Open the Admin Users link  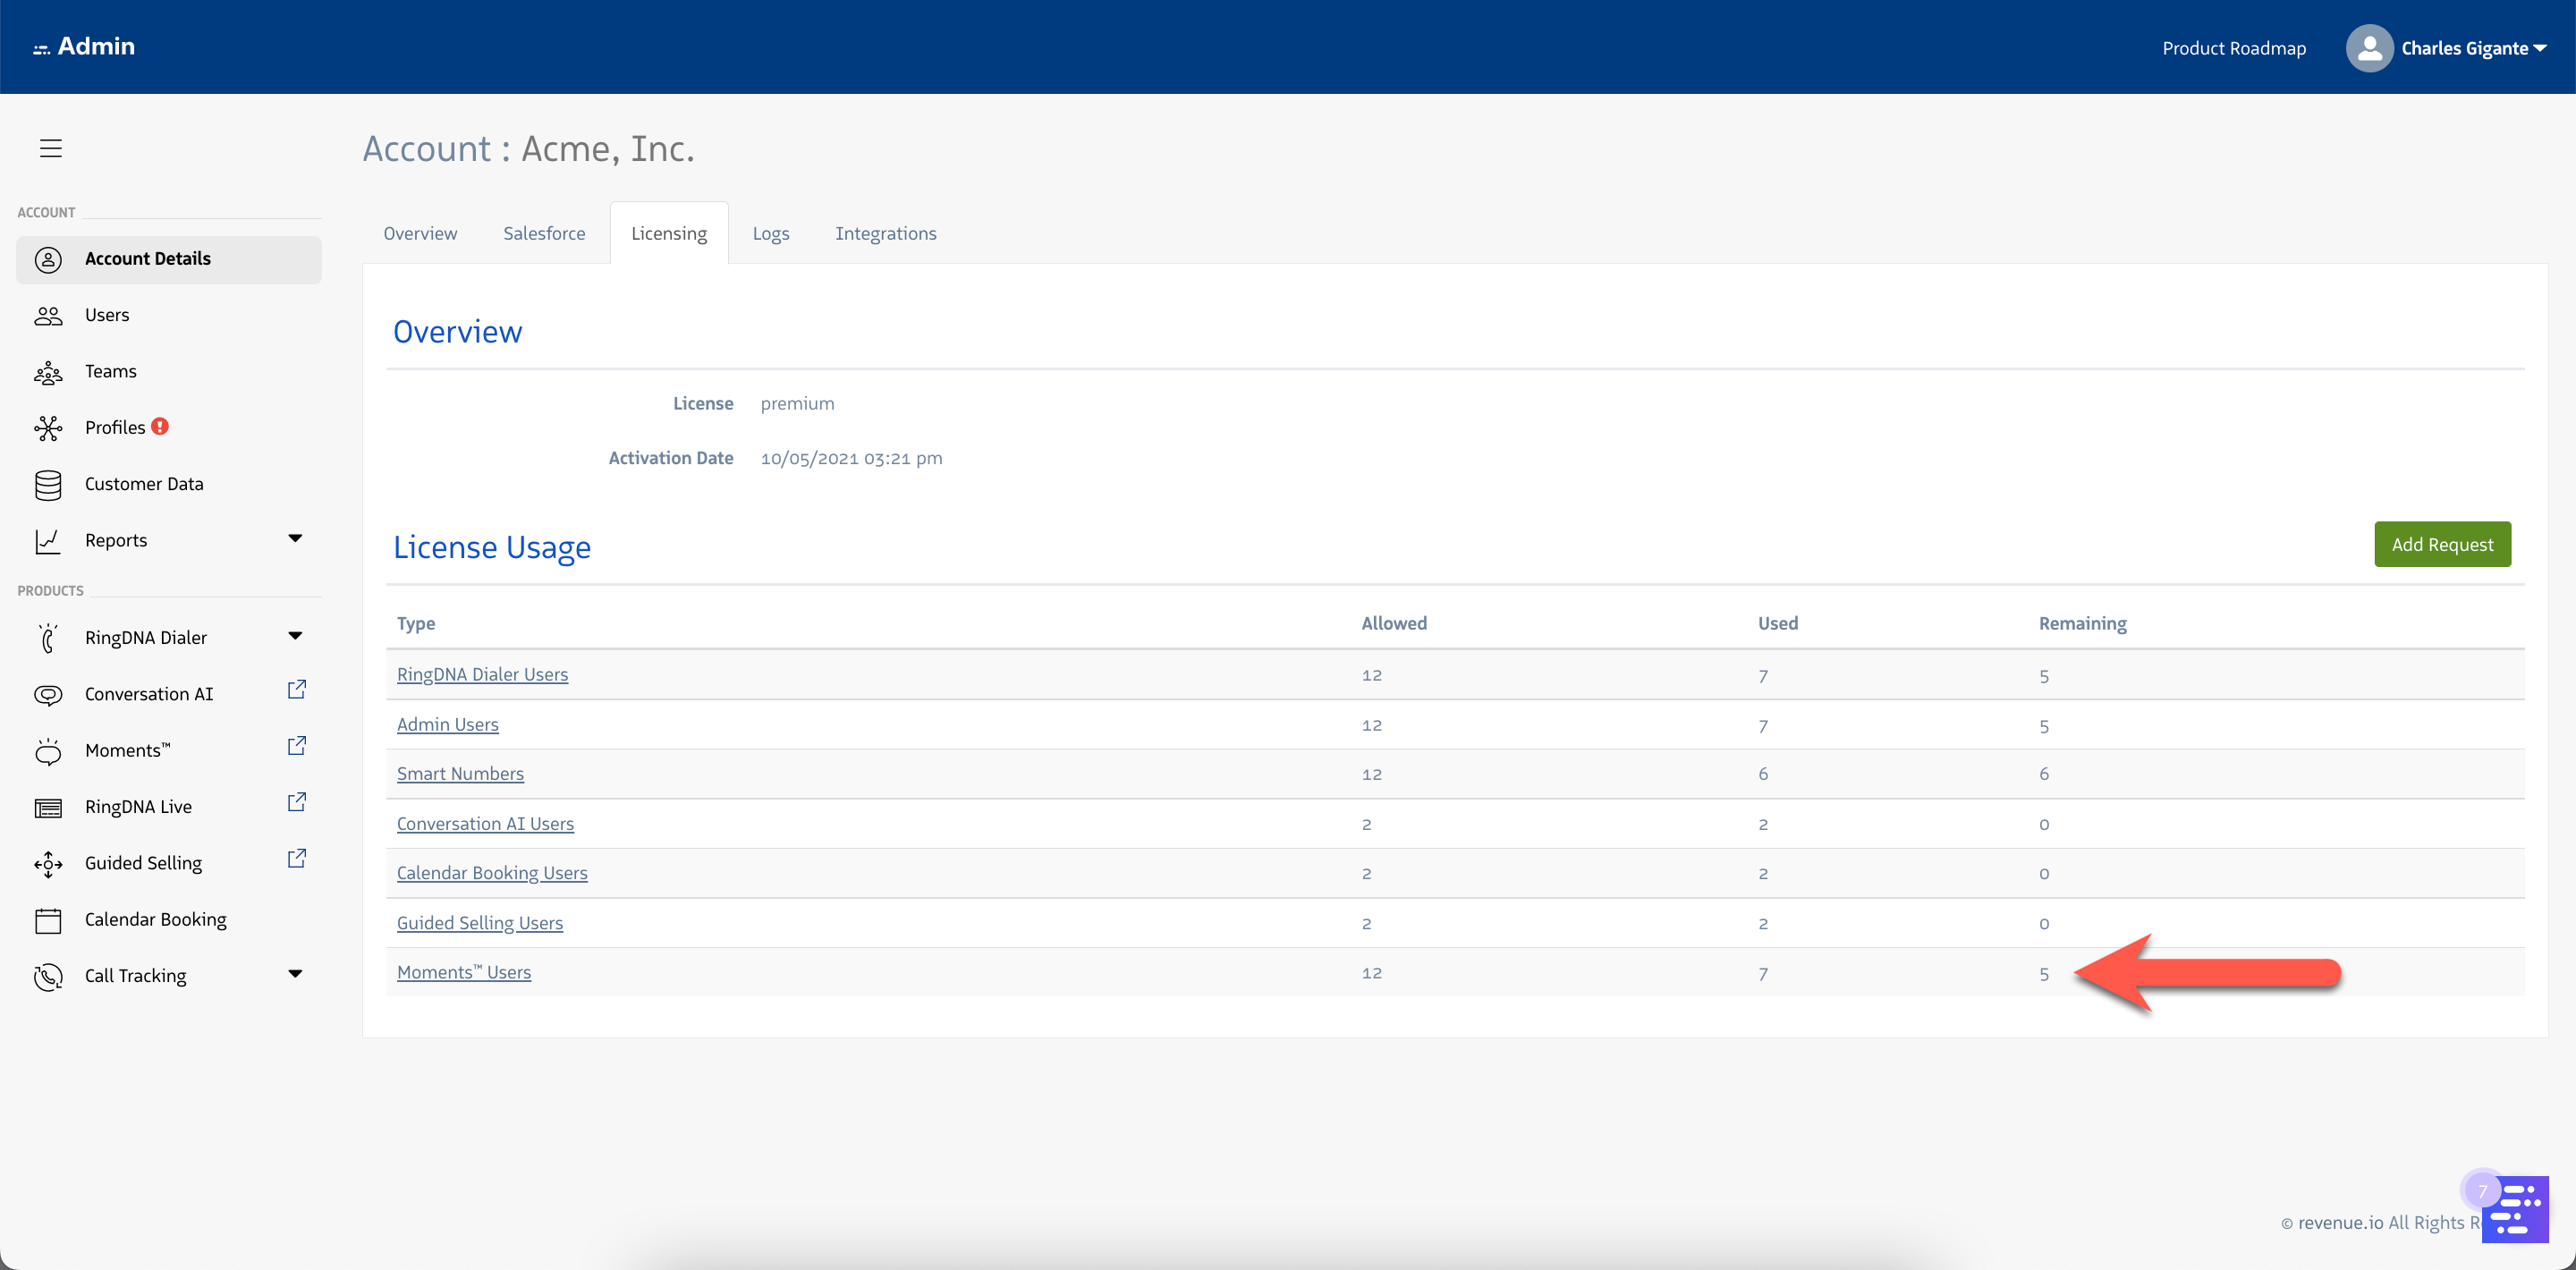(x=447, y=724)
